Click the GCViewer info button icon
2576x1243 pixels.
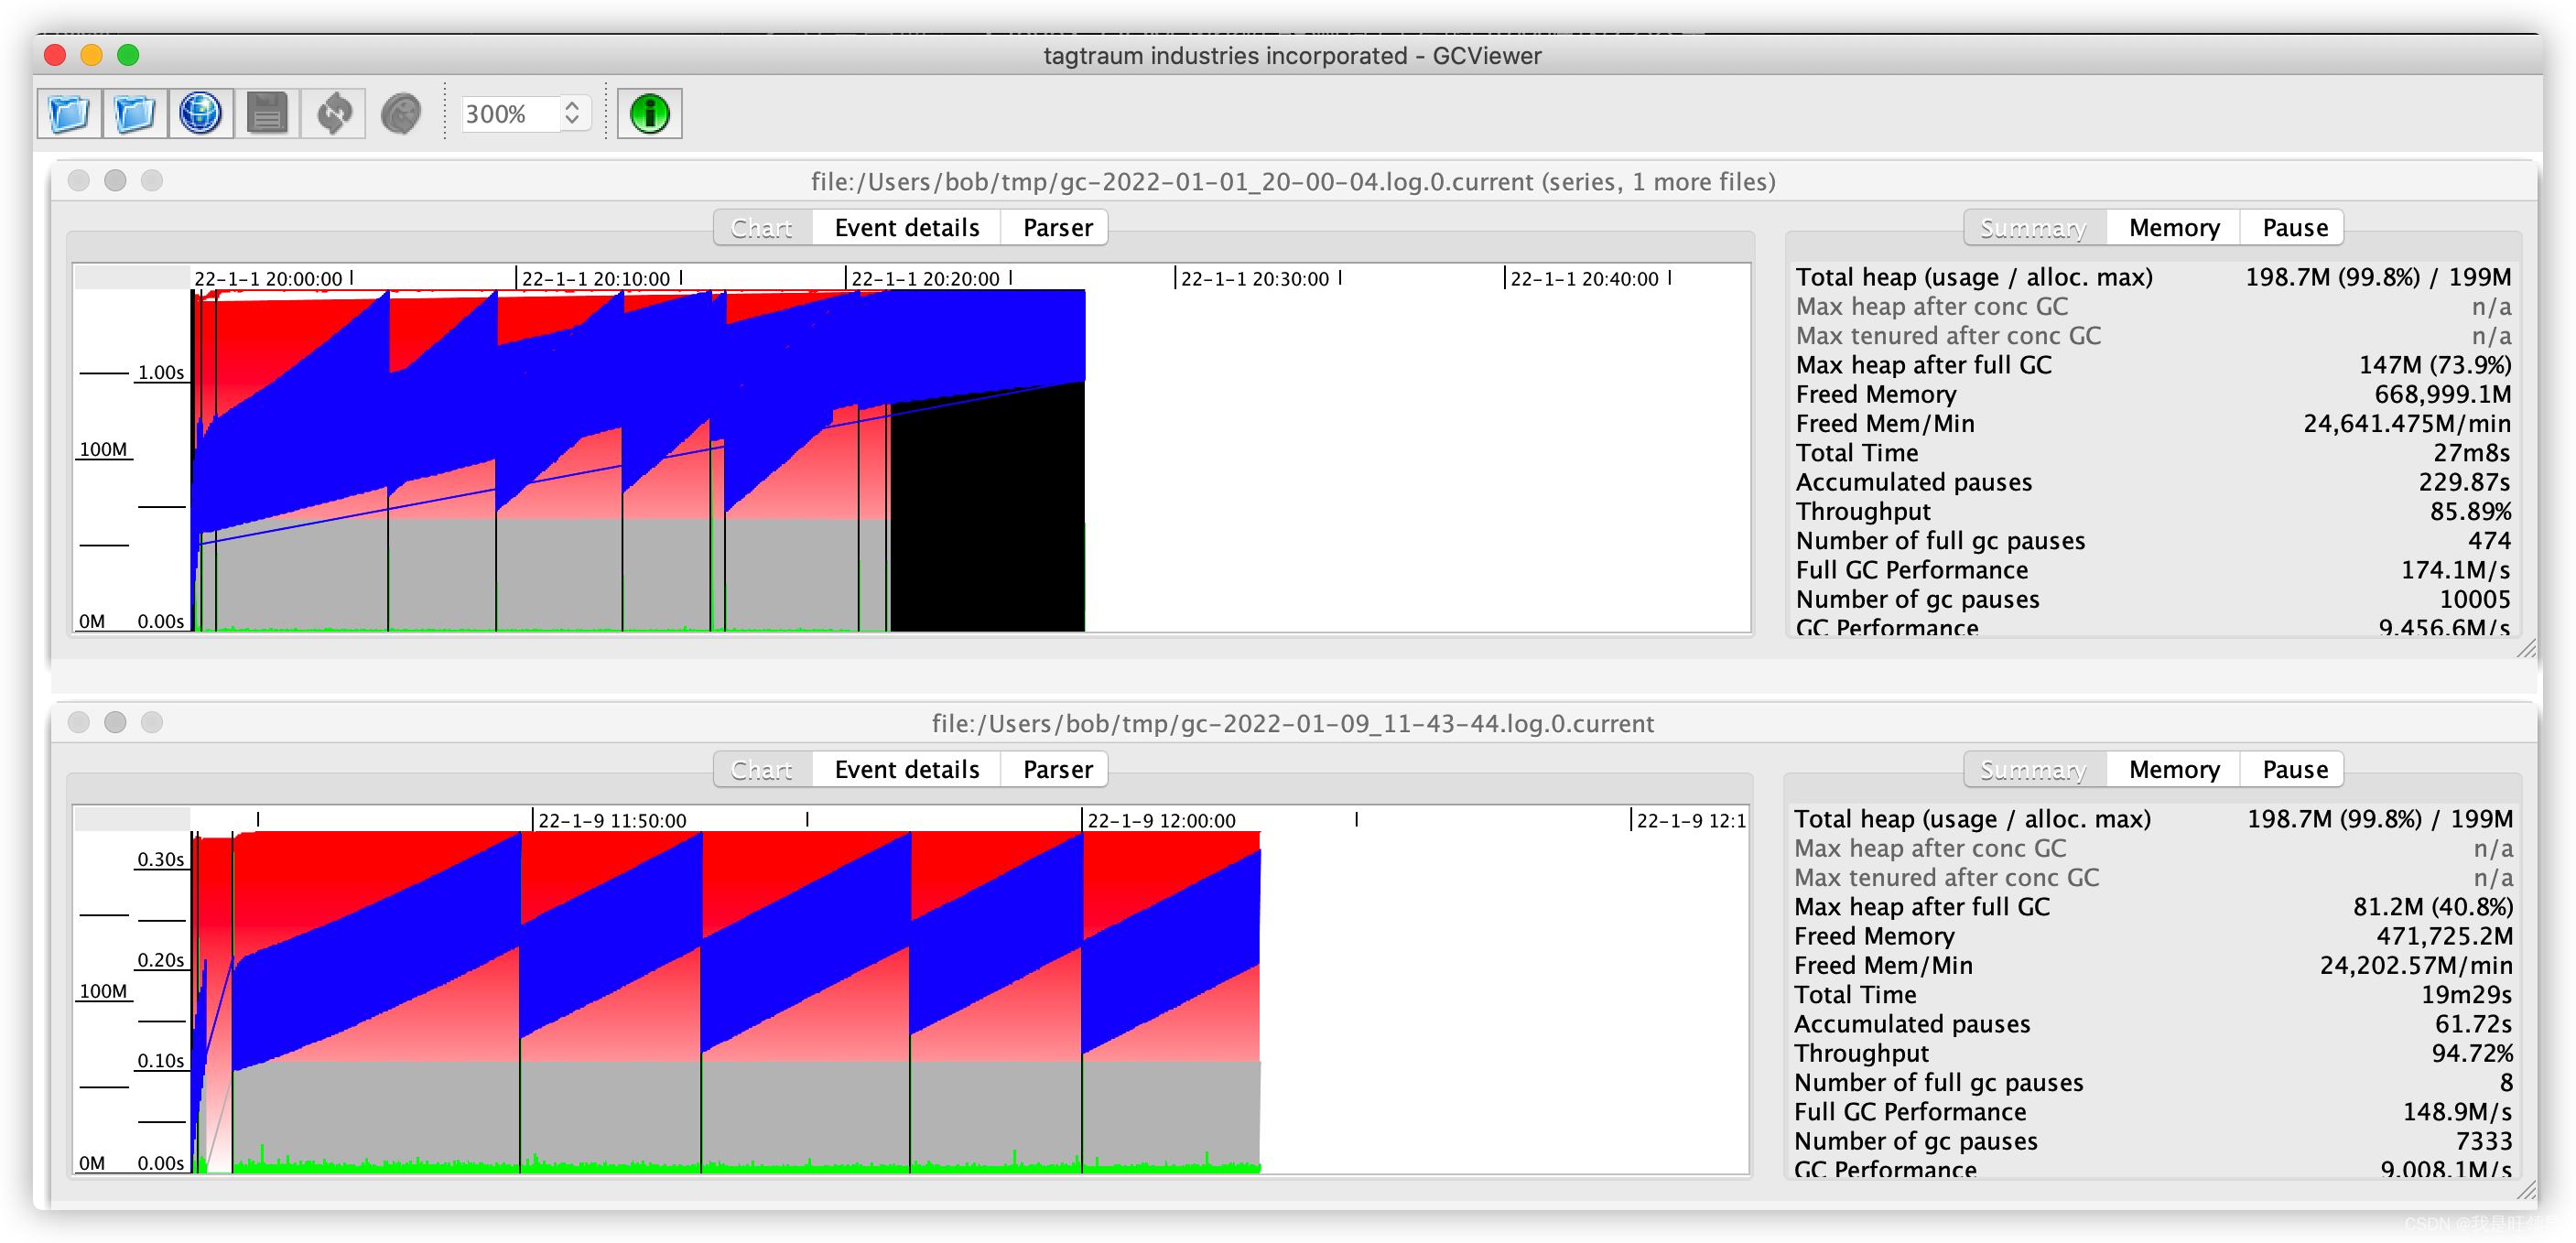coord(649,113)
